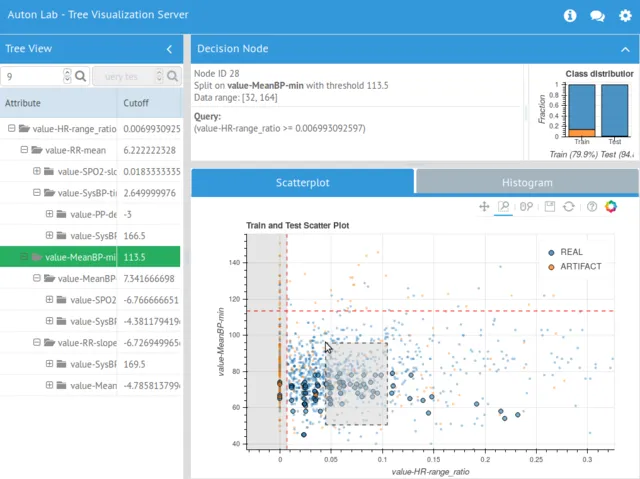Select the Box Zoom tool
The width and height of the screenshot is (640, 479).
(x=504, y=206)
